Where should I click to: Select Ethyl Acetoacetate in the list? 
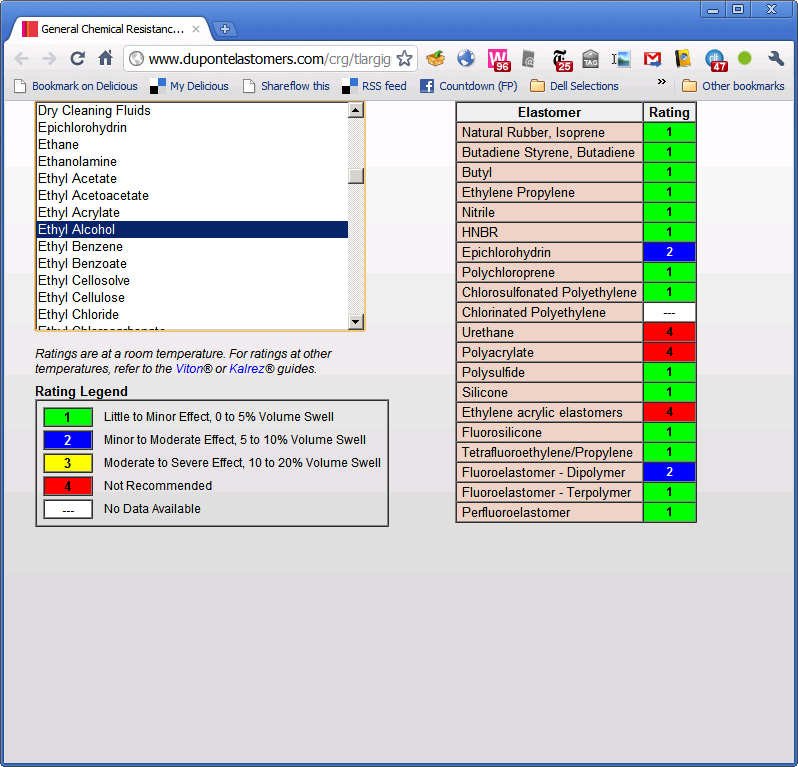[x=192, y=195]
